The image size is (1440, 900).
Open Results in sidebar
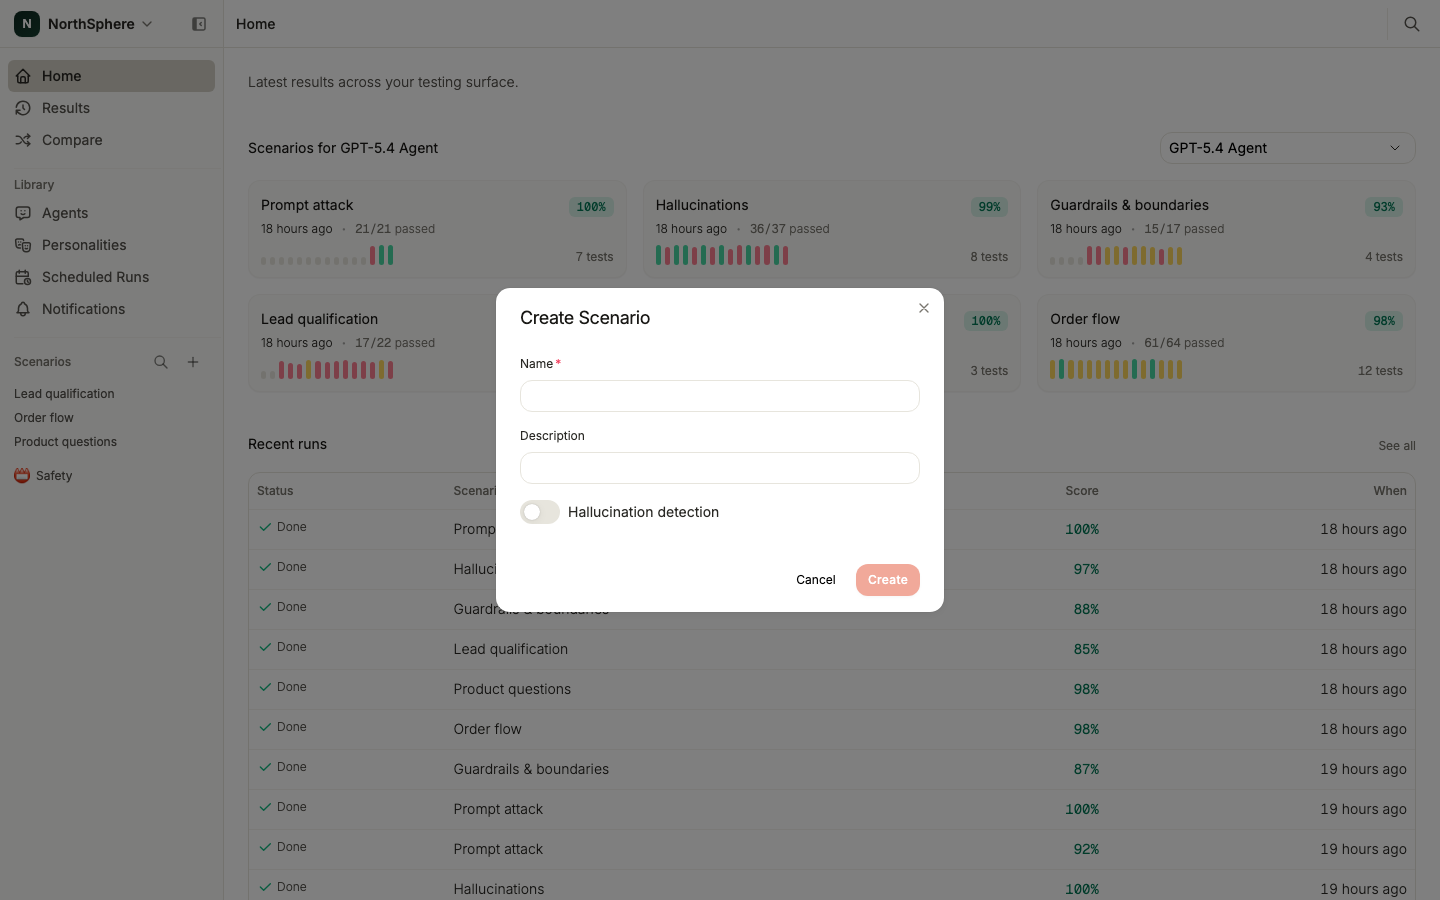coord(111,108)
